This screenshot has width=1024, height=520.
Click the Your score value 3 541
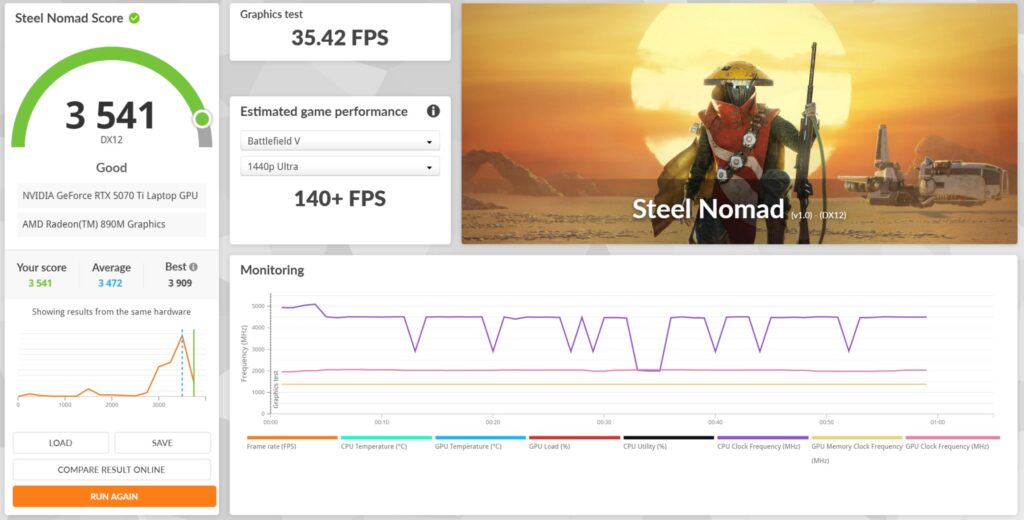40,284
